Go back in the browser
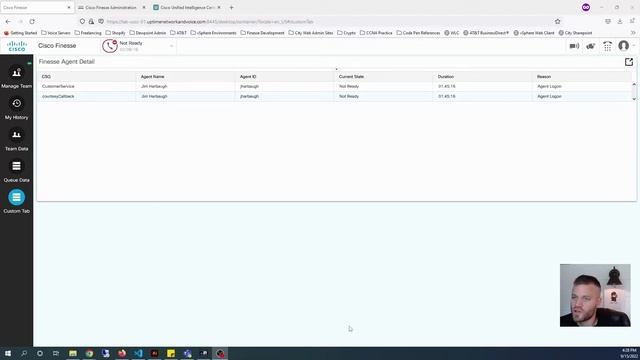640x360 pixels. 8,21
